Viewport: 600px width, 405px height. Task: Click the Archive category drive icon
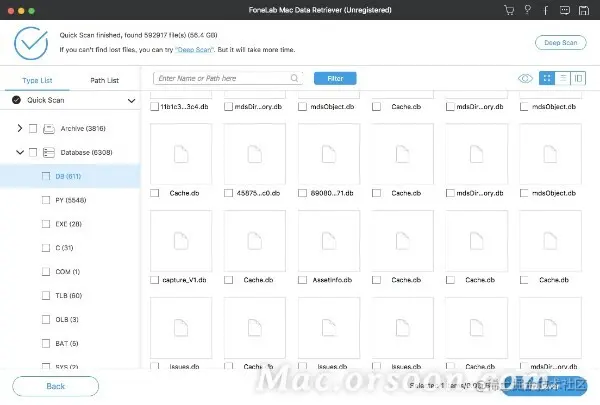[49, 129]
